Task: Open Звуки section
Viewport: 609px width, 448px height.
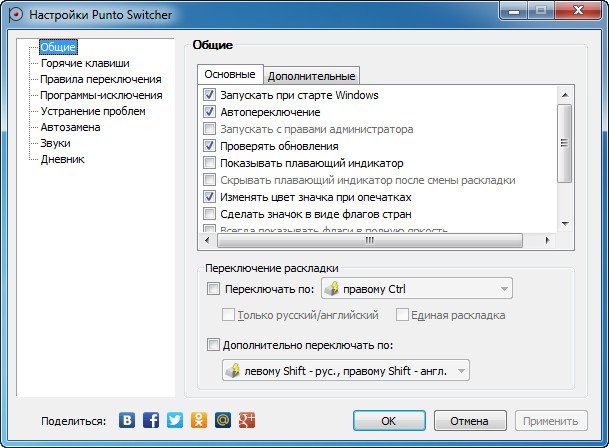Action: click(56, 143)
